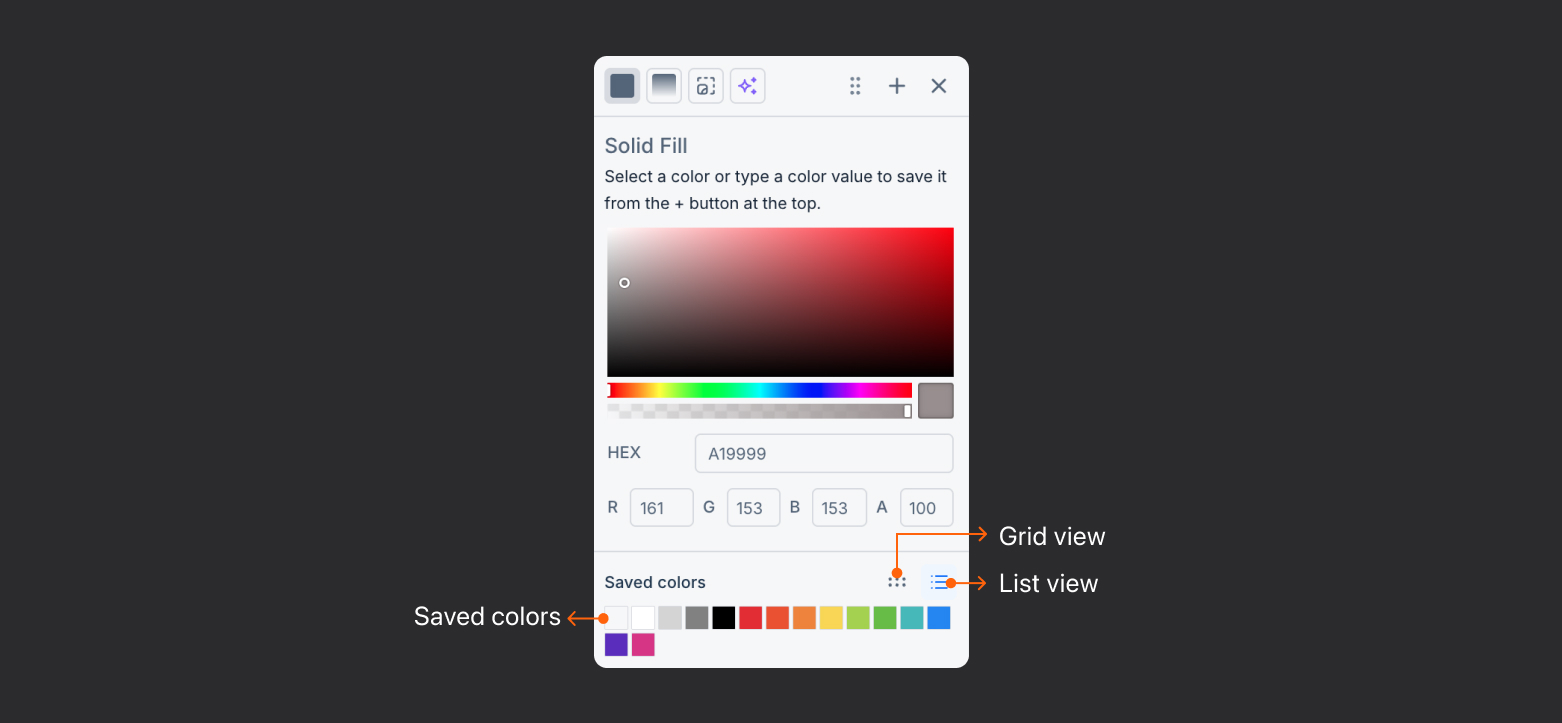Click the drag handle dots icon
The width and height of the screenshot is (1562, 723).
click(x=855, y=86)
